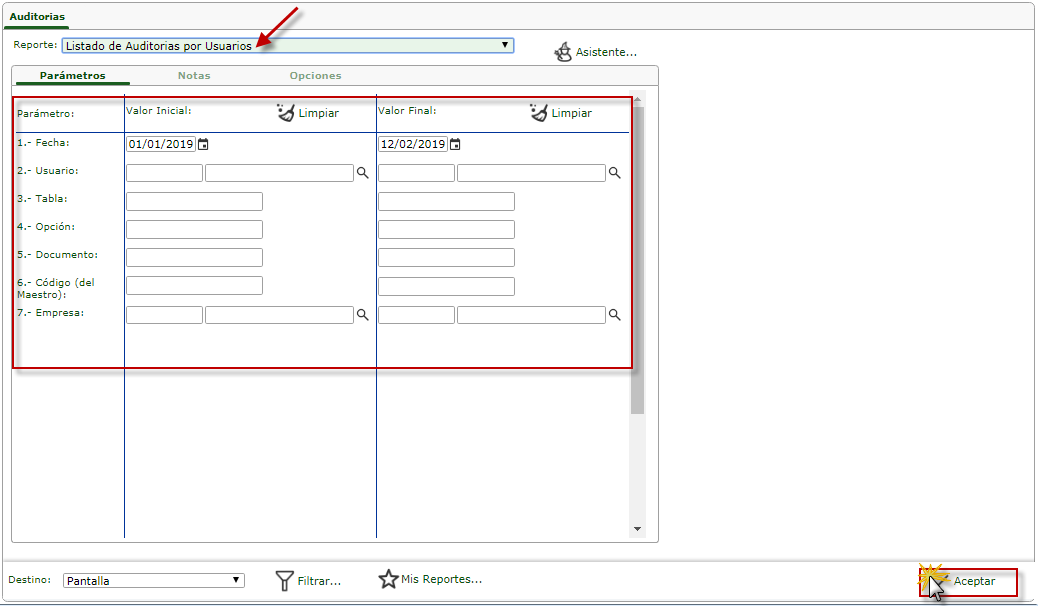Switch to the Notas tab
Screen dimensions: 1038x606
tap(194, 76)
